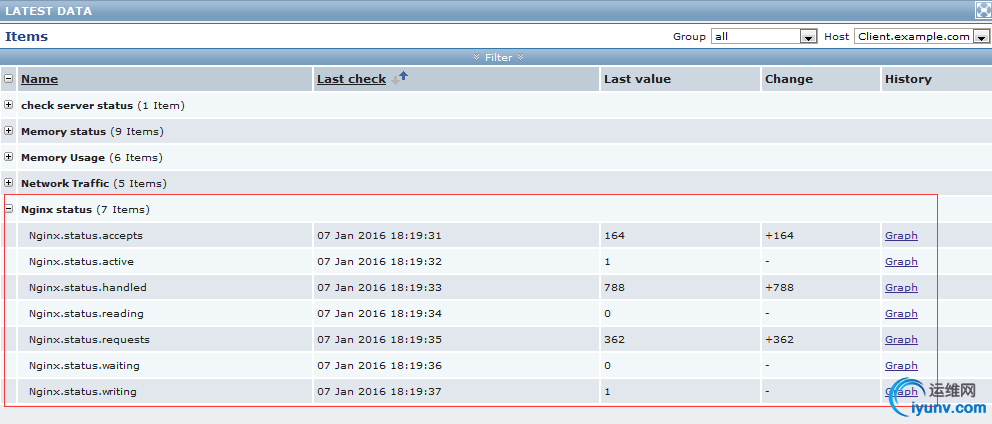Click the fullscreen icon in Latest Data header
This screenshot has height=424, width=992.
pos(983,10)
